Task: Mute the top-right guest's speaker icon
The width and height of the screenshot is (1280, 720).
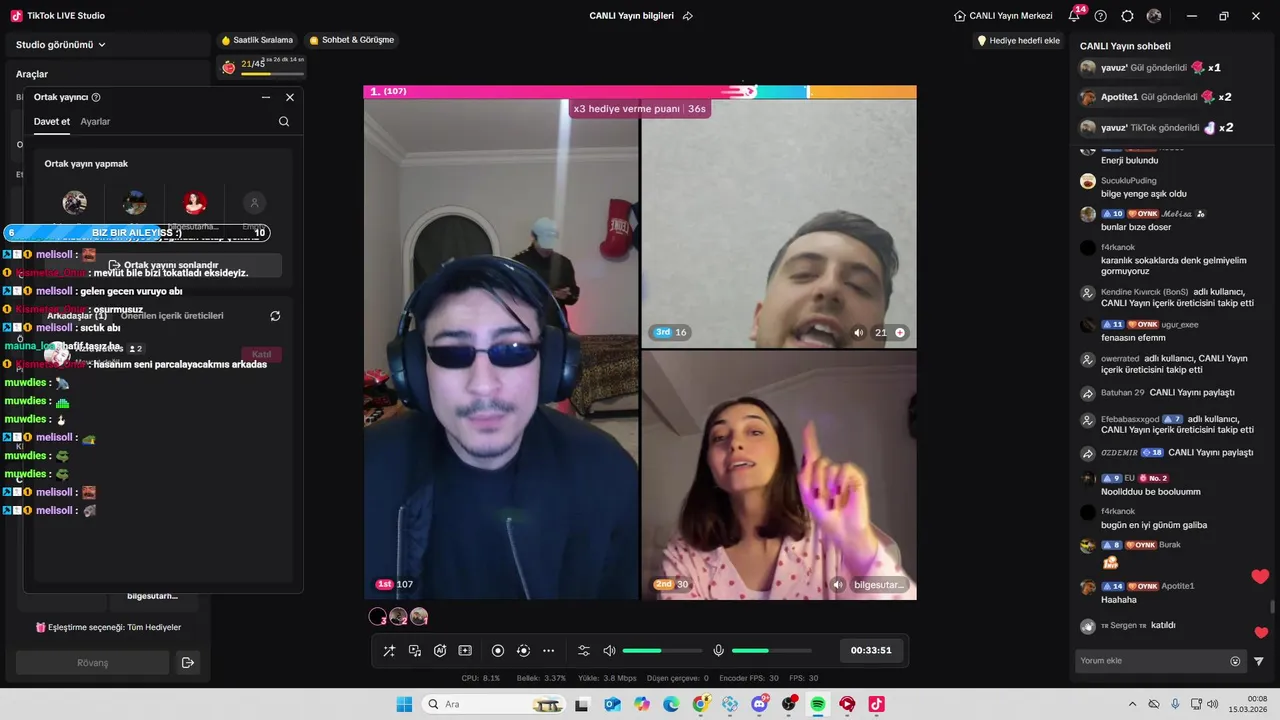Action: point(858,332)
